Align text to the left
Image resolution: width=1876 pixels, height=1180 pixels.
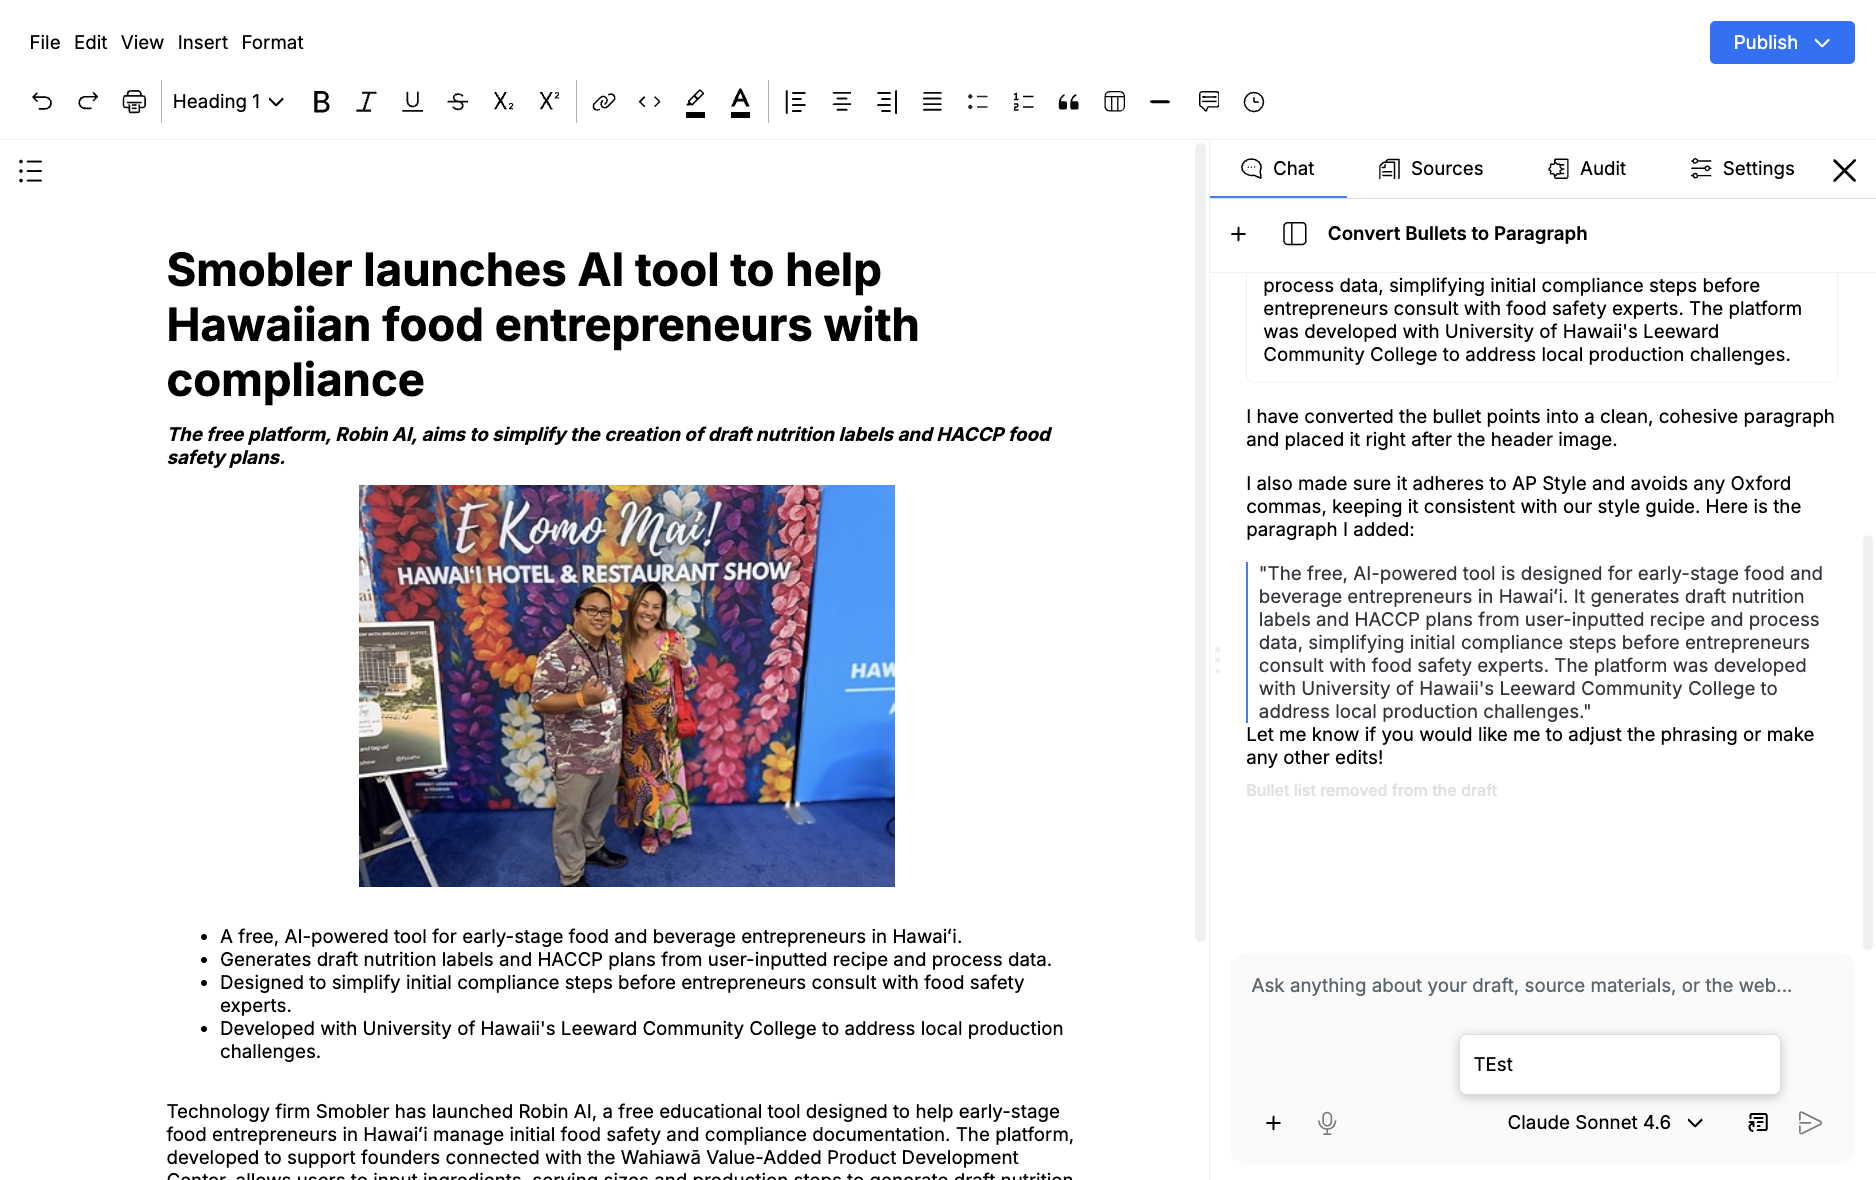(x=796, y=101)
